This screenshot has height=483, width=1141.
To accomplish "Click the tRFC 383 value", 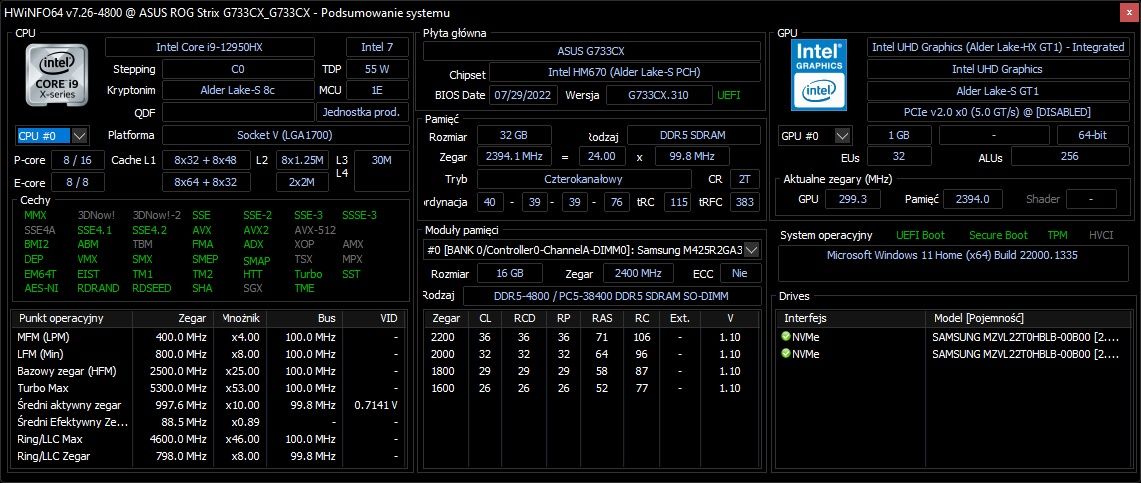I will (x=744, y=202).
